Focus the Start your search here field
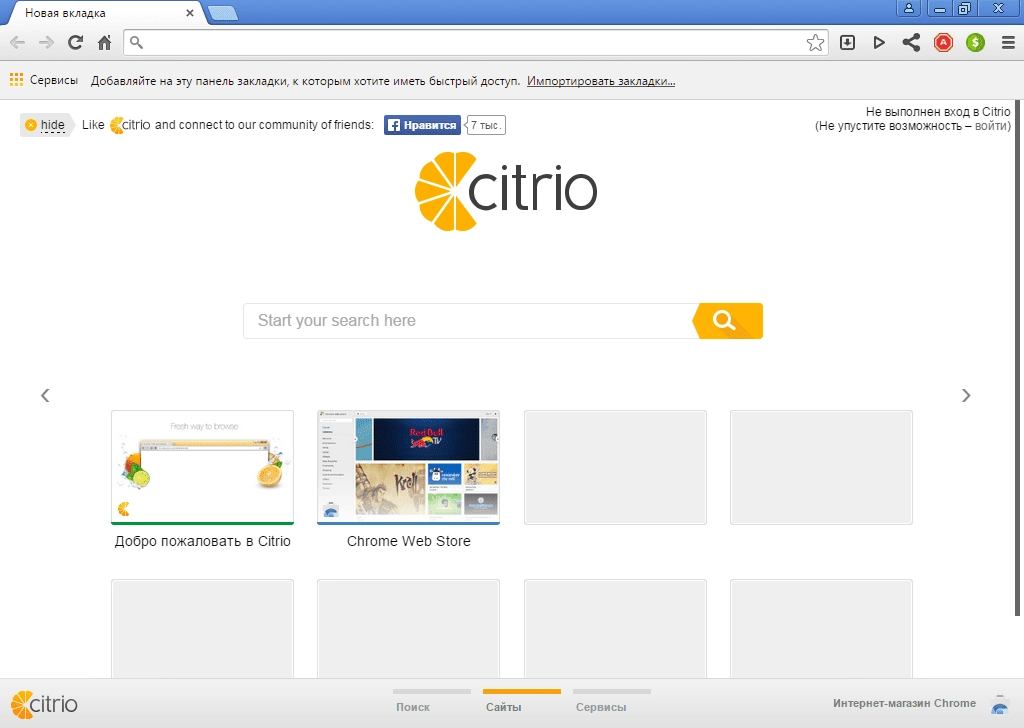Image resolution: width=1024 pixels, height=728 pixels. point(468,321)
